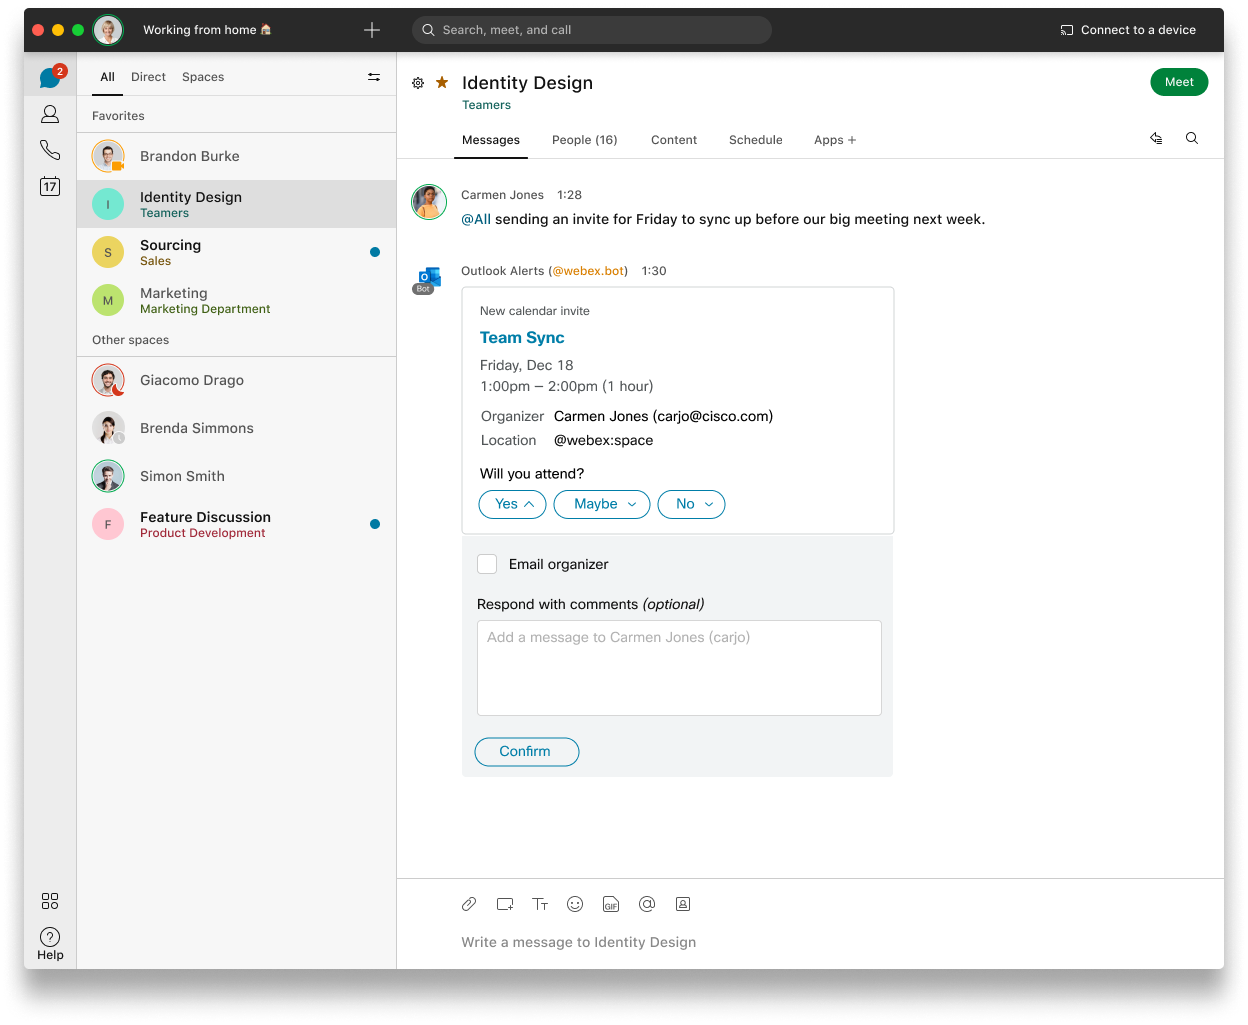Open the Apps + tab
This screenshot has width=1248, height=1025.
point(835,140)
